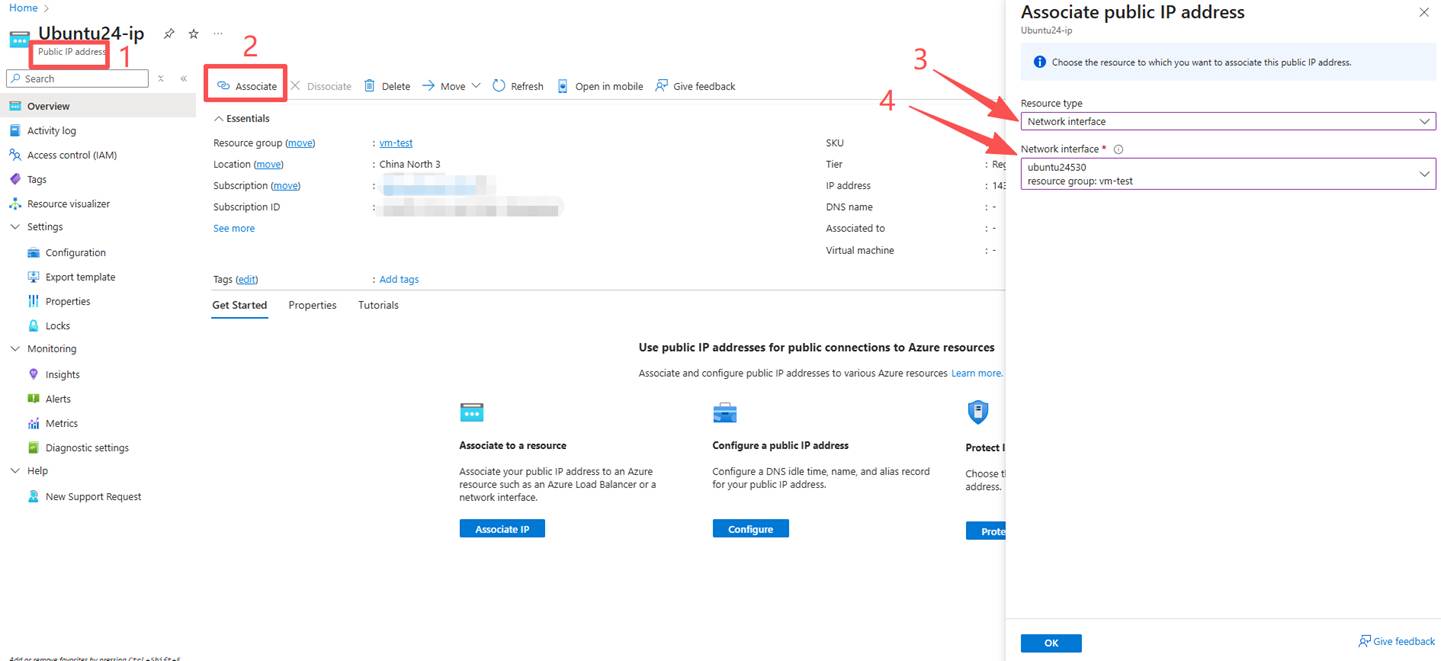Click the Refresh toolbar icon
The height and width of the screenshot is (661, 1441).
pyautogui.click(x=499, y=86)
